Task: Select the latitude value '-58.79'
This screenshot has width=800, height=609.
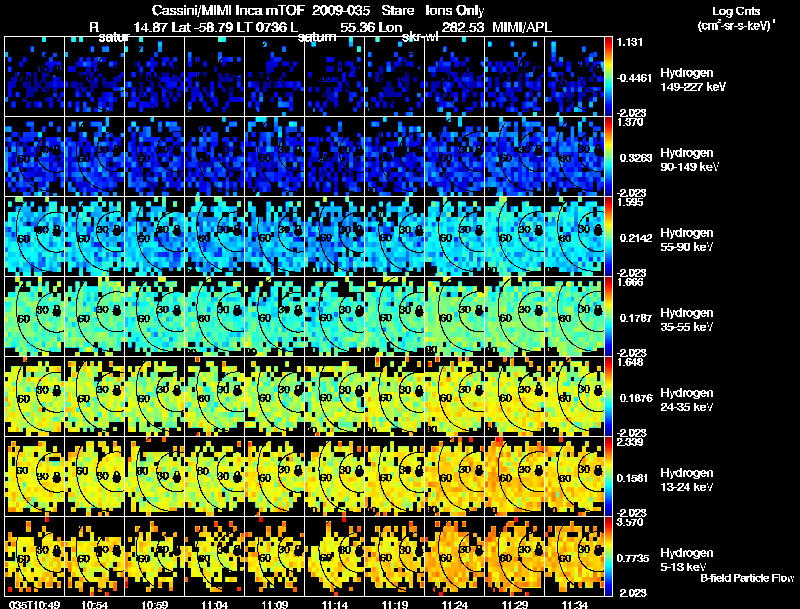Action: pyautogui.click(x=215, y=27)
